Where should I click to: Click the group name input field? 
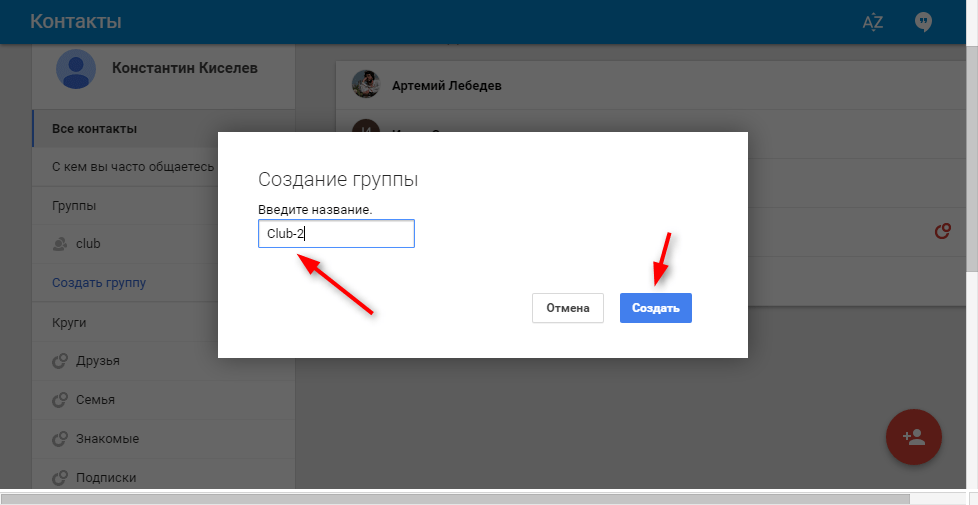(336, 234)
